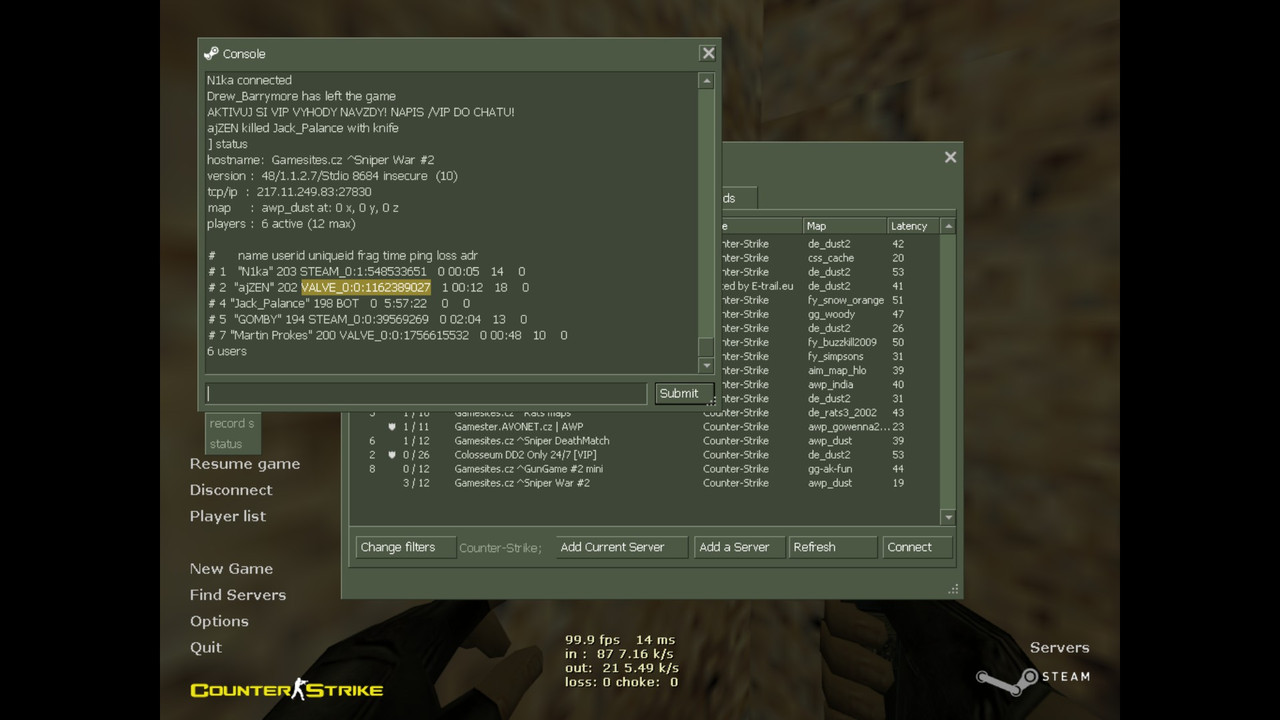Viewport: 1280px width, 720px height.
Task: Click the Counter-Strike; filter label text
Action: pos(500,548)
